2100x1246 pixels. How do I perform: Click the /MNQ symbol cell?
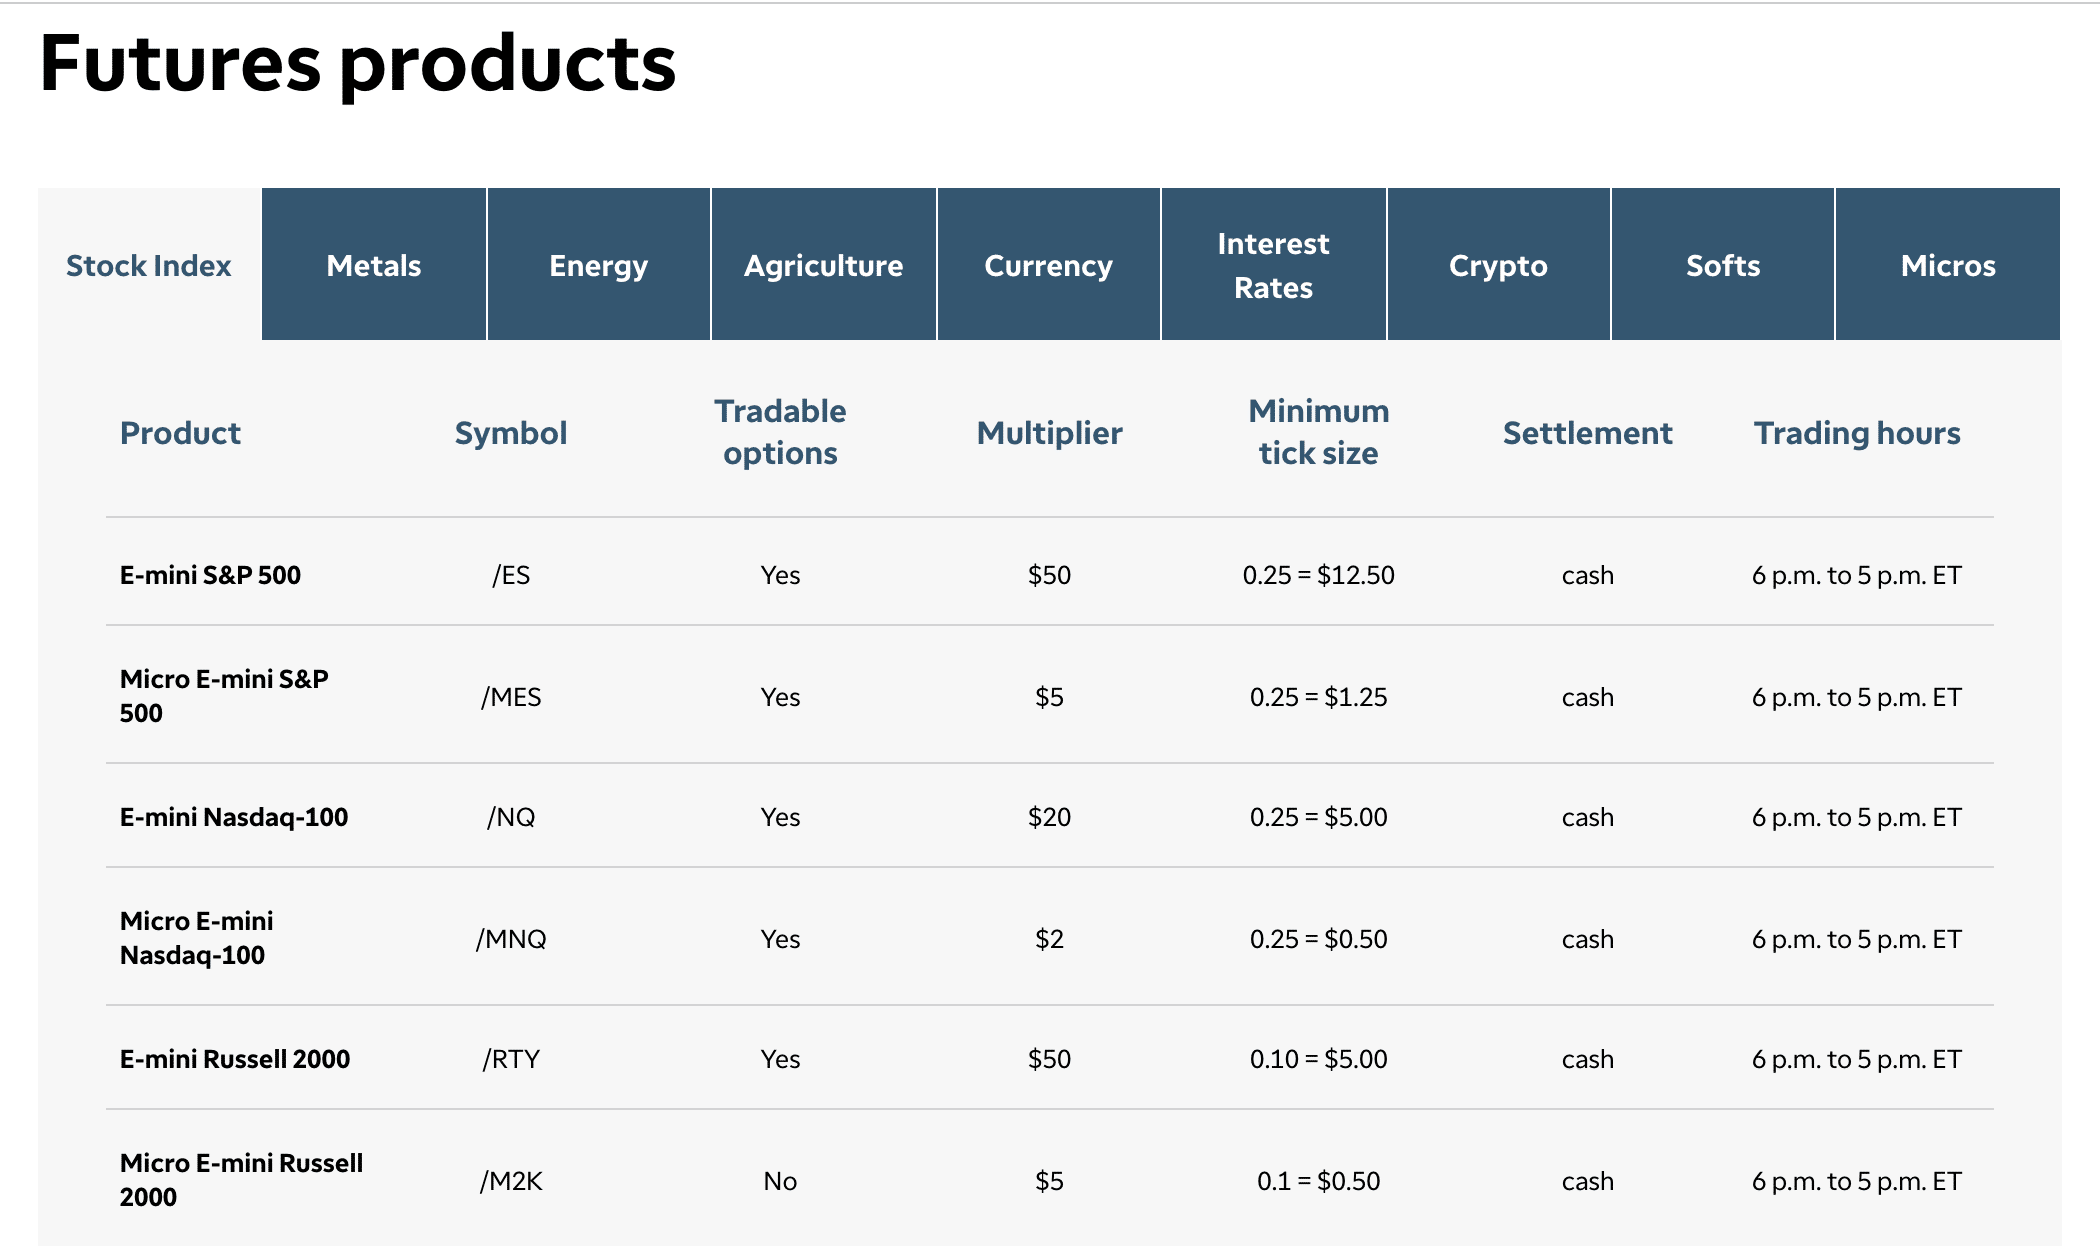coord(511,939)
